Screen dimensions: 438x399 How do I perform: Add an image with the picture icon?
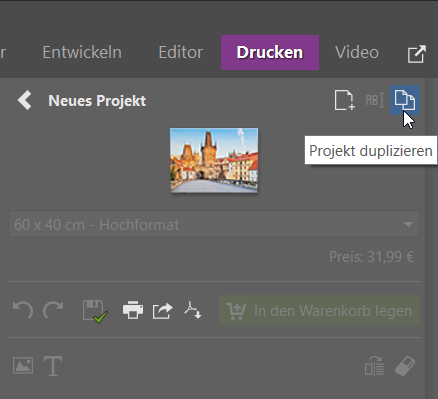tap(23, 365)
